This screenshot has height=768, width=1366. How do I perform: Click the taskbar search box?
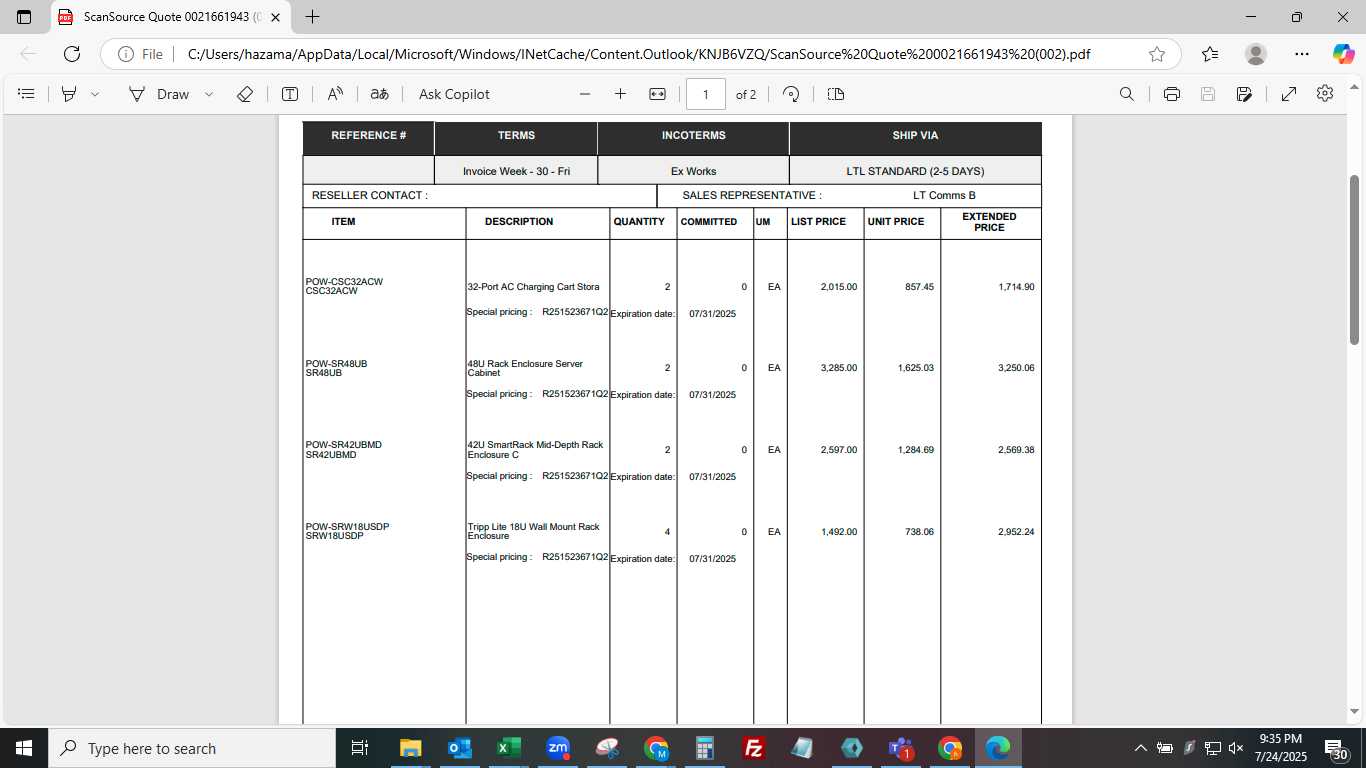(x=191, y=748)
